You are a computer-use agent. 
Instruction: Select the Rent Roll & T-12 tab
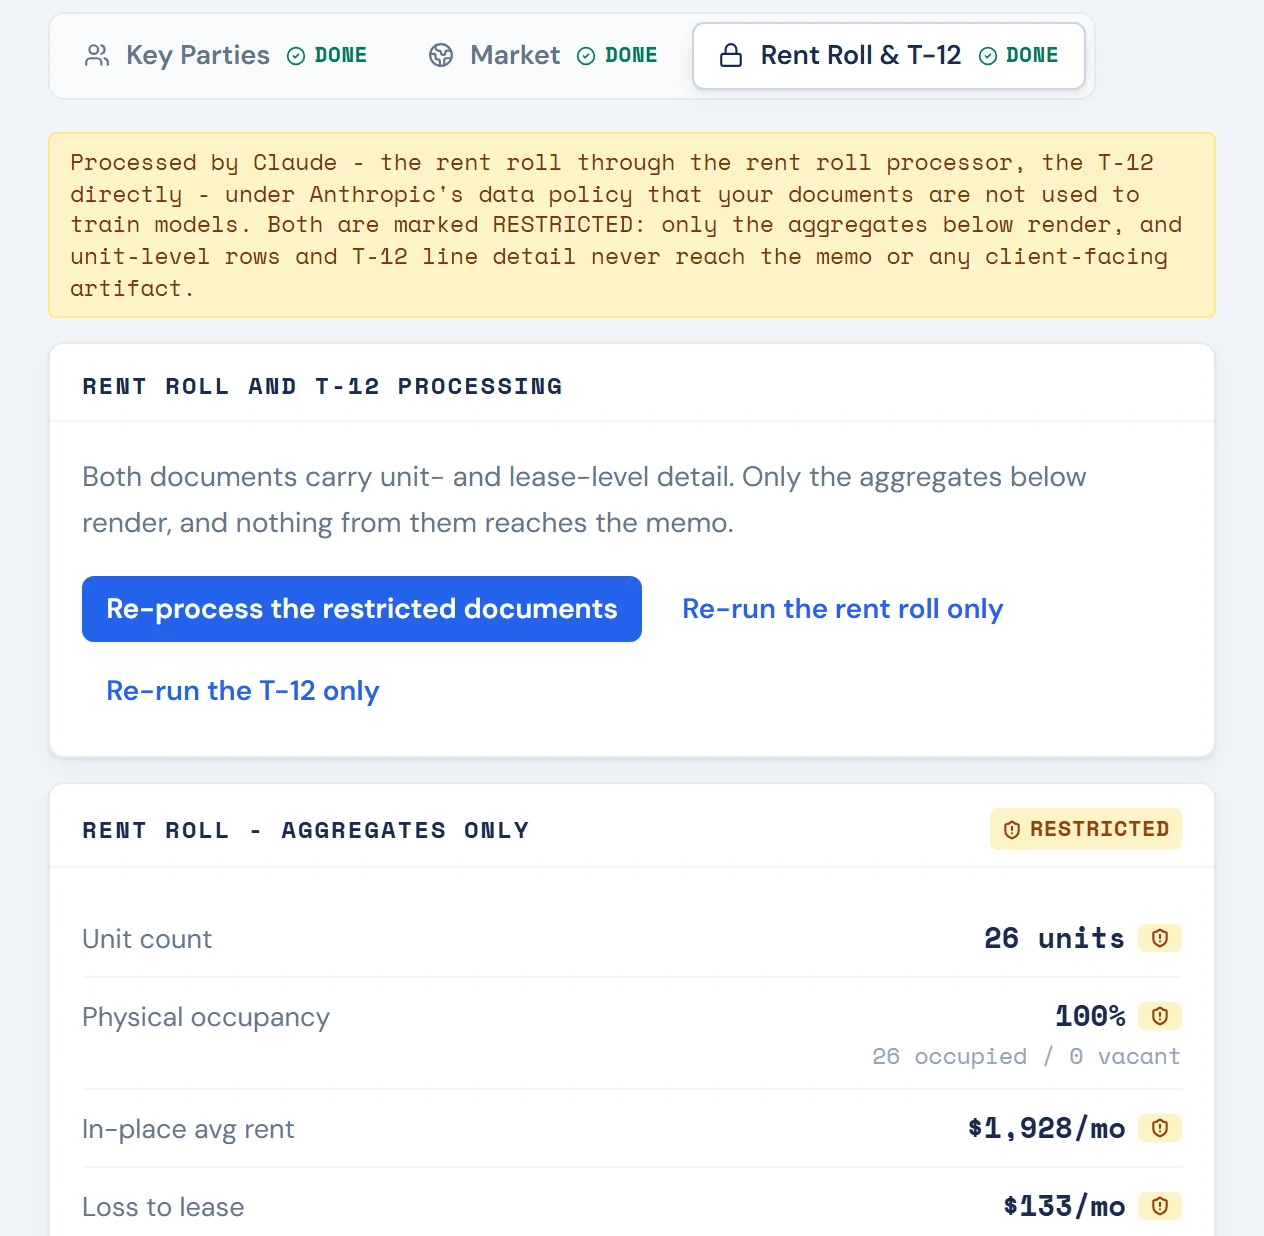click(889, 56)
